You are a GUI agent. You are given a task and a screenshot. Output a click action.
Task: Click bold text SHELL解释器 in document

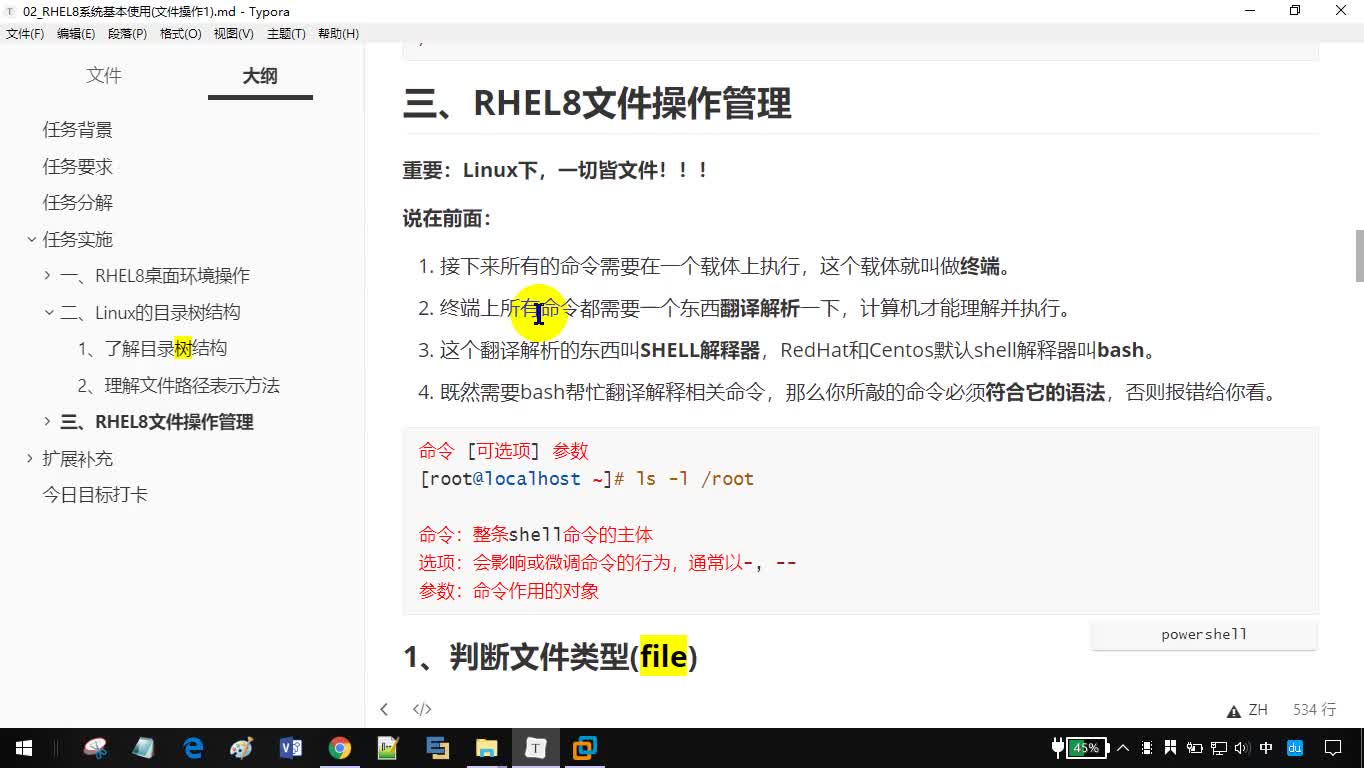click(x=700, y=351)
